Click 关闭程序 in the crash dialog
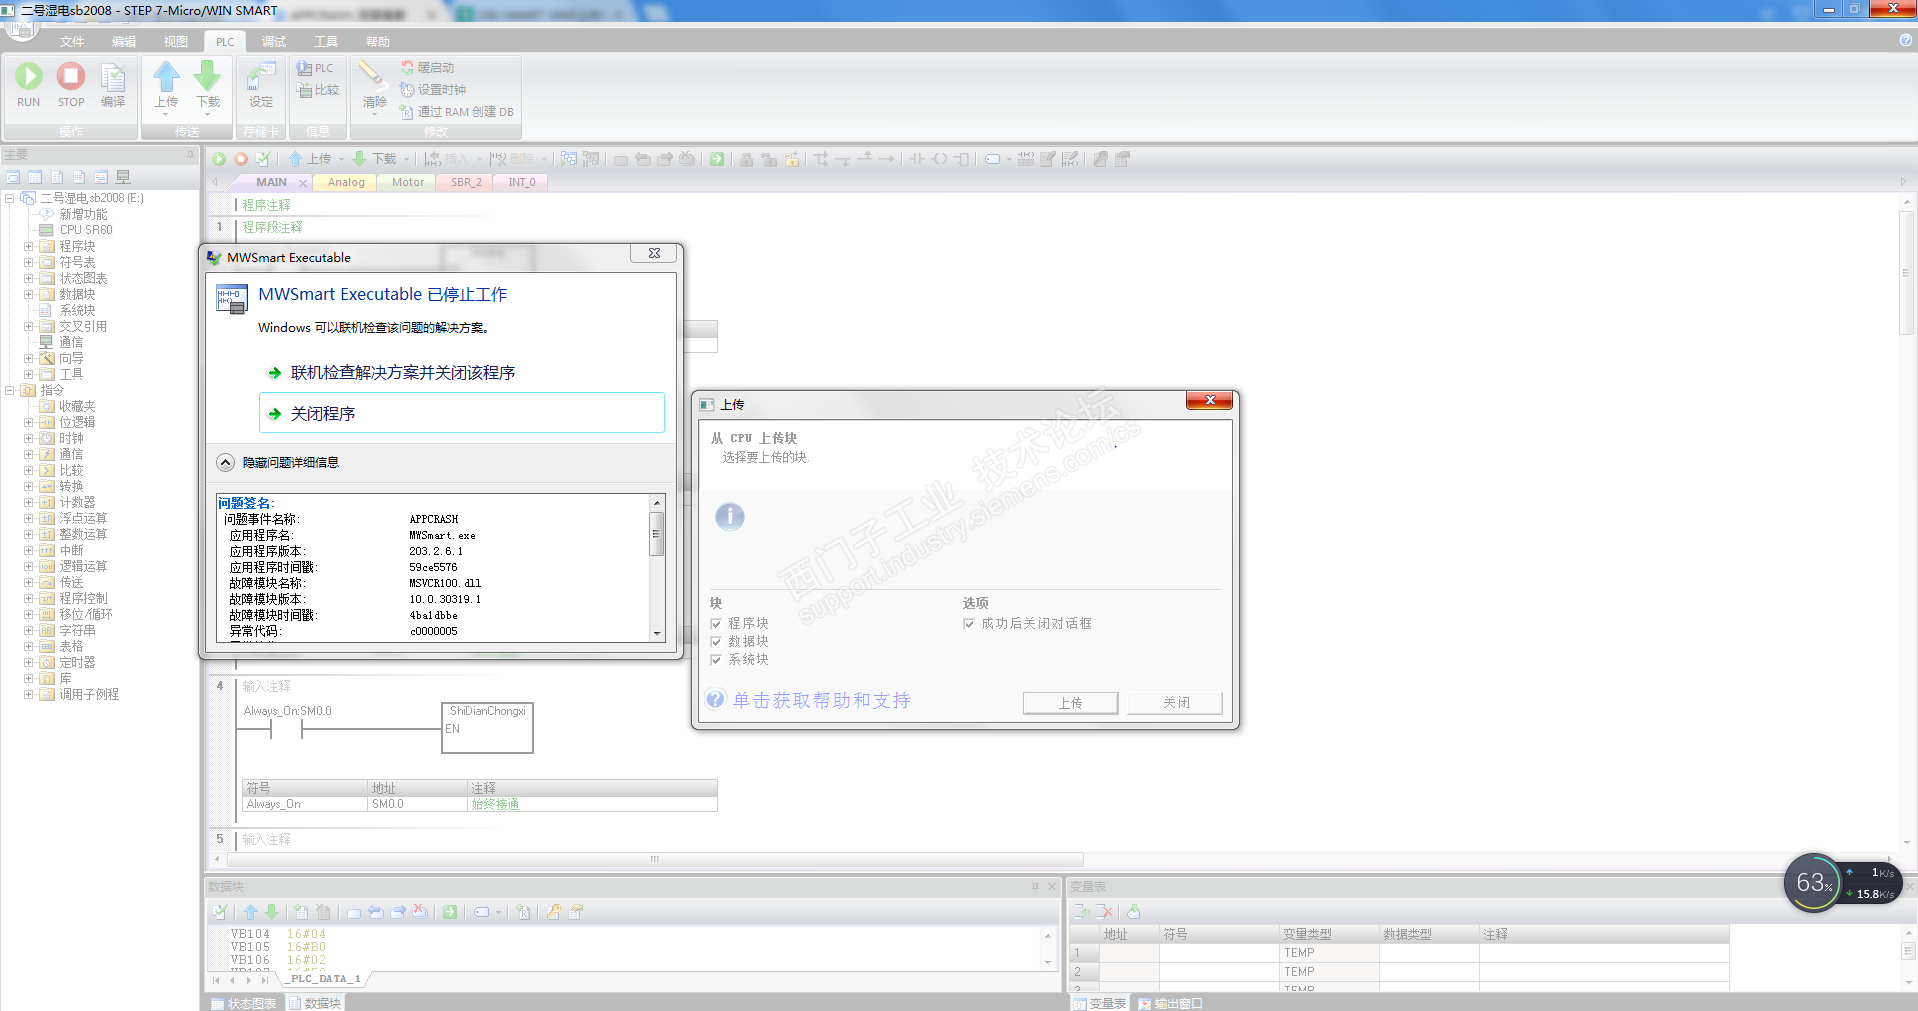 coord(462,413)
